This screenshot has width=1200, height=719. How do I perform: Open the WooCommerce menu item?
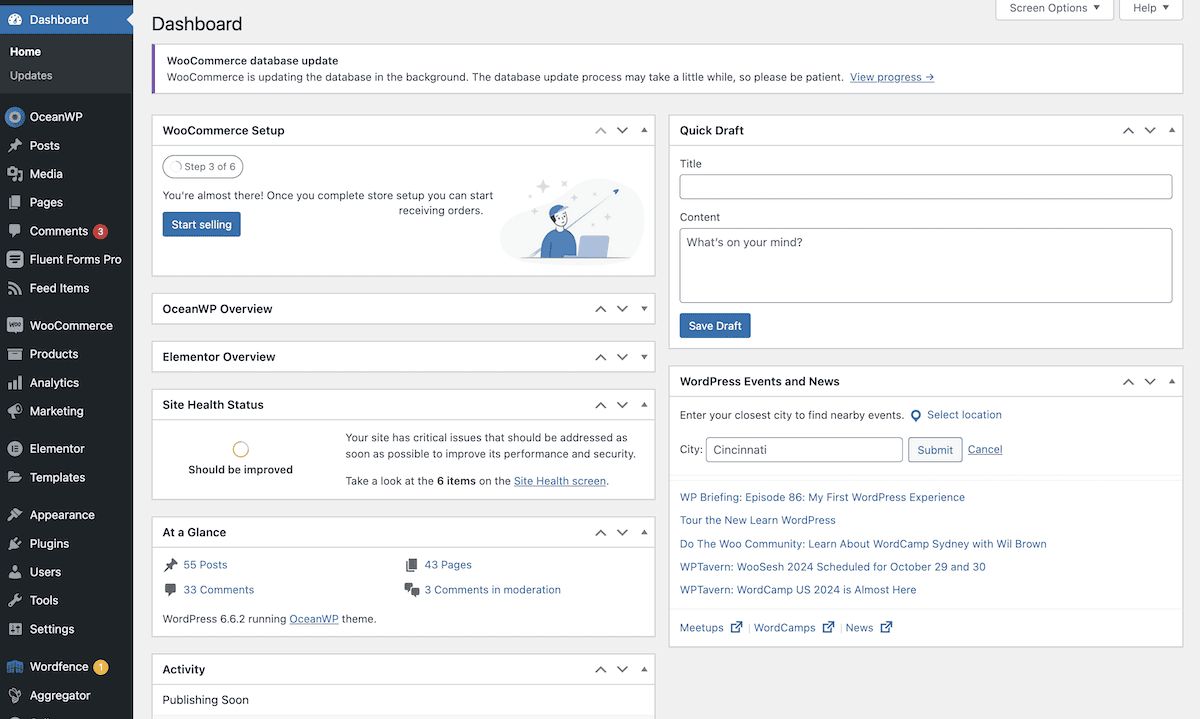click(x=66, y=325)
